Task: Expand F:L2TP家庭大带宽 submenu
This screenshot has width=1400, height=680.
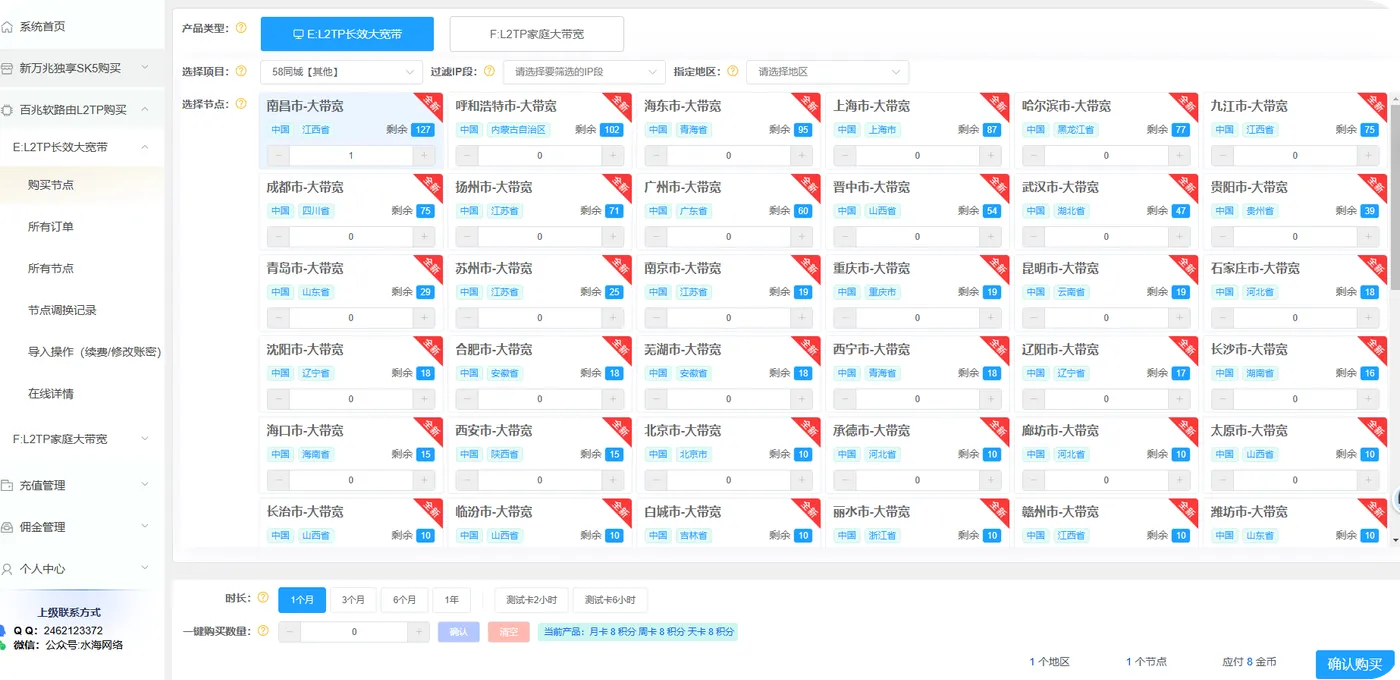Action: 145,439
